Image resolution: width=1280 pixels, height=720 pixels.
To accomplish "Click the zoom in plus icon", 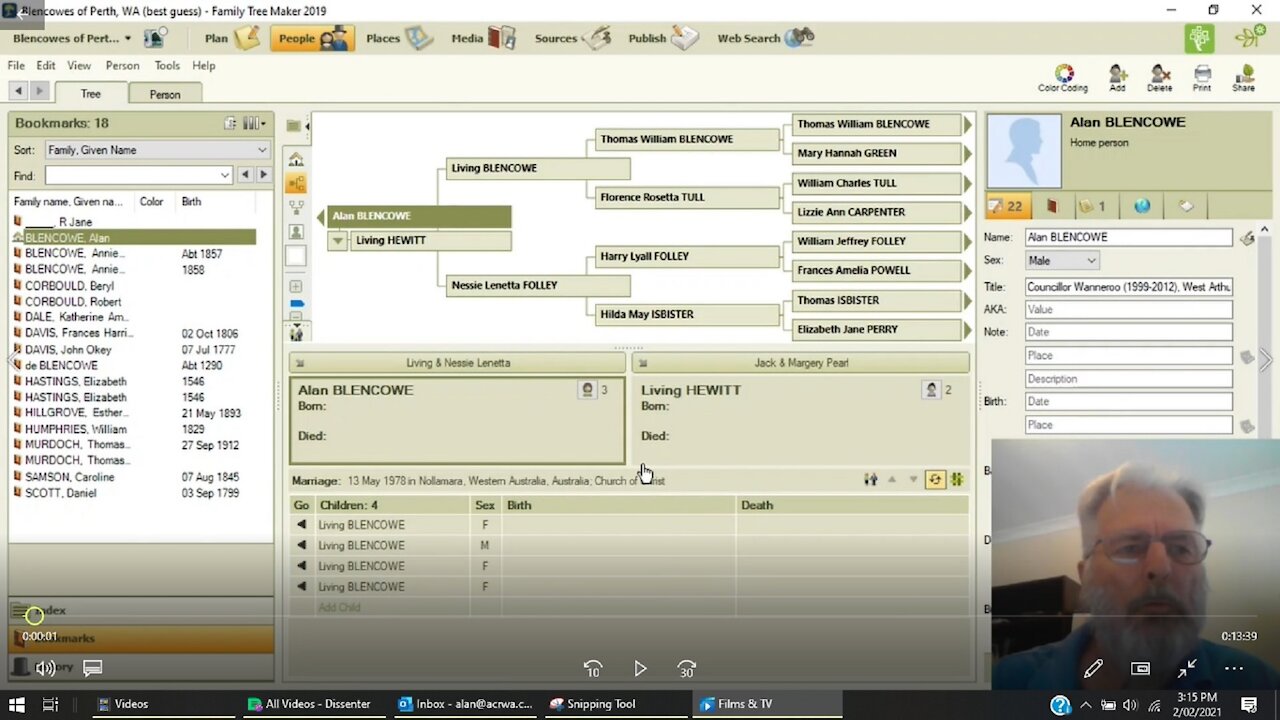I will click(296, 287).
